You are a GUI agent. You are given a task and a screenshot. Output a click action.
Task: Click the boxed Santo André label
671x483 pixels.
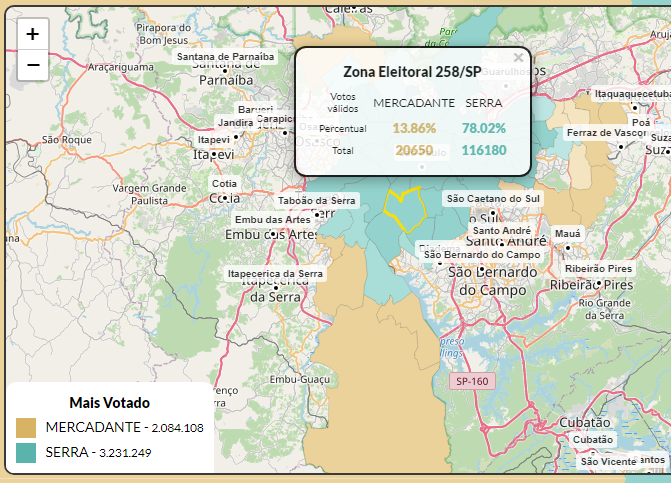coord(502,231)
